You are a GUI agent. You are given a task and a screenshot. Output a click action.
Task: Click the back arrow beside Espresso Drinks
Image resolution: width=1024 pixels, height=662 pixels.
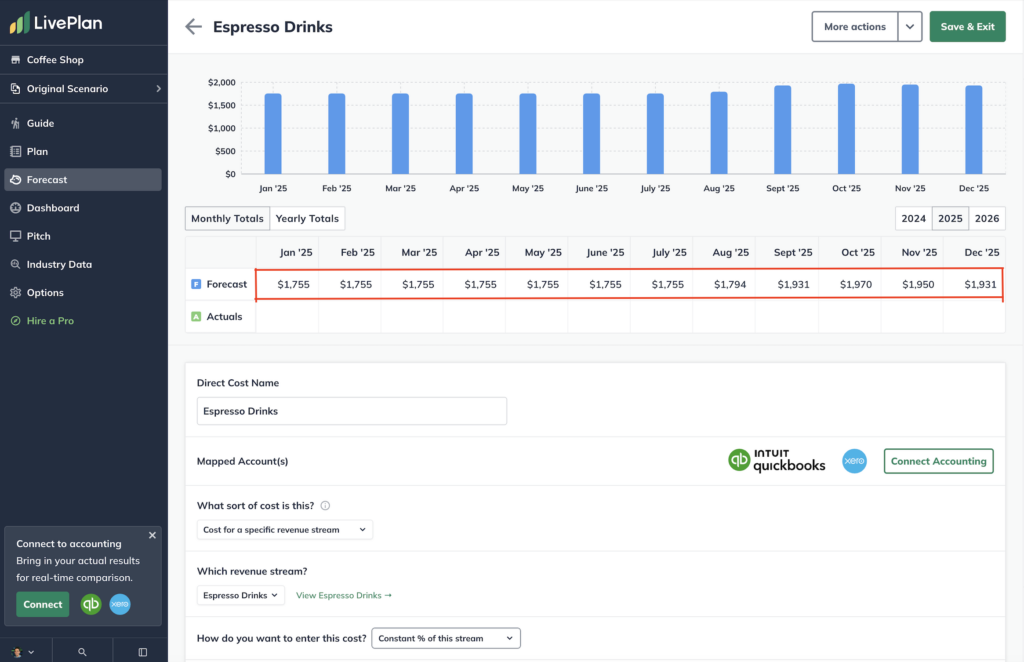pyautogui.click(x=193, y=27)
